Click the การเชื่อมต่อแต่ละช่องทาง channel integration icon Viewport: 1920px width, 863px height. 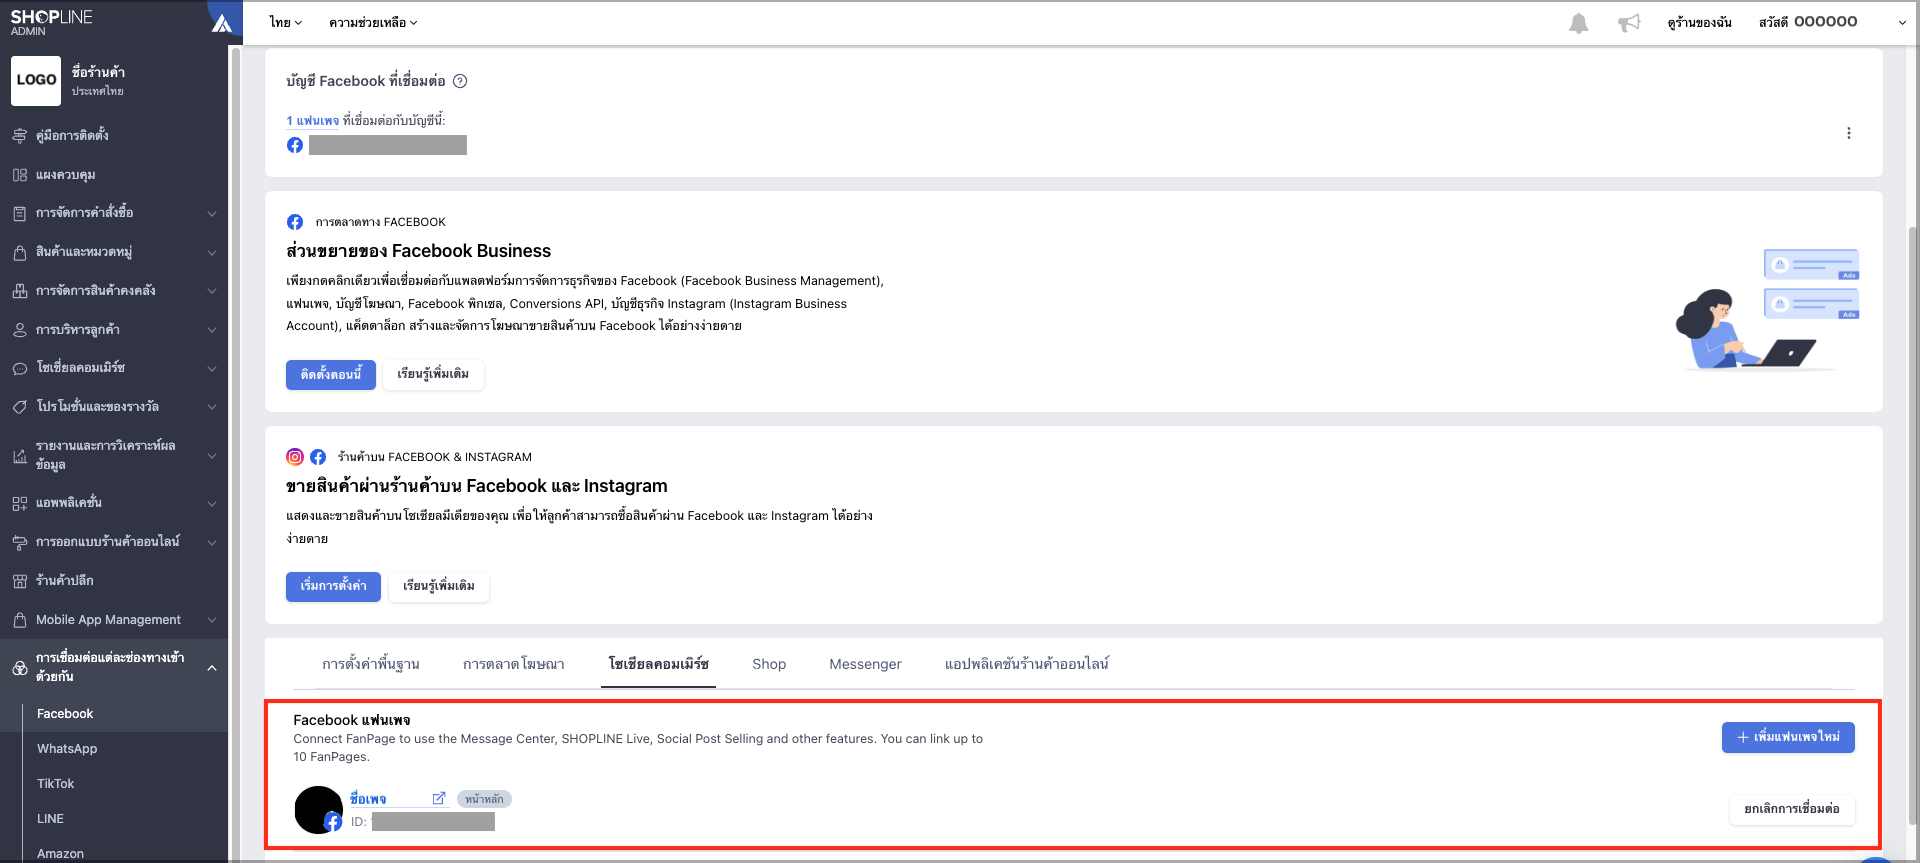19,667
